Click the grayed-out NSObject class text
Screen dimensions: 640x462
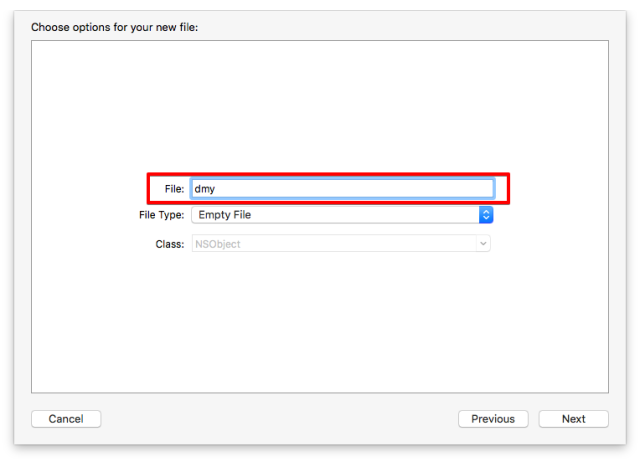(220, 243)
